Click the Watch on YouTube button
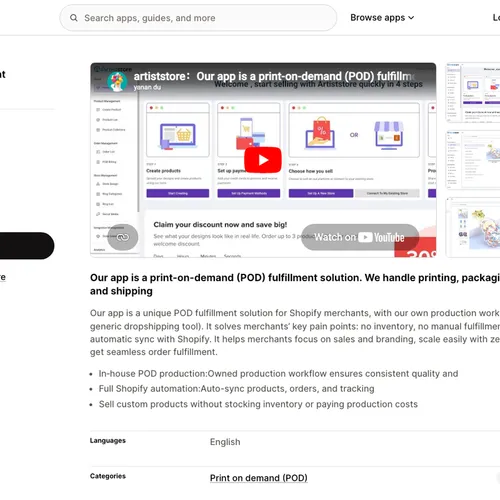 [360, 237]
